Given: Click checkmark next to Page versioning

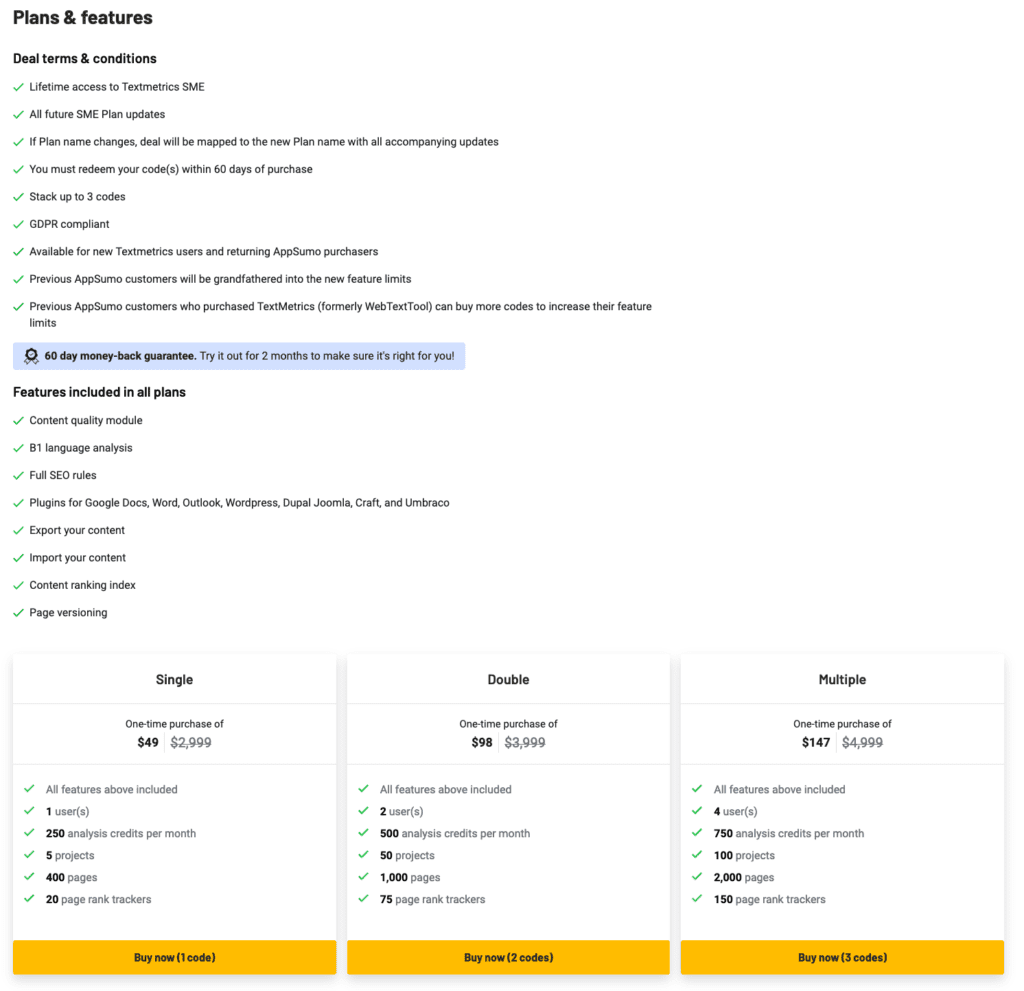Looking at the screenshot, I should point(18,613).
